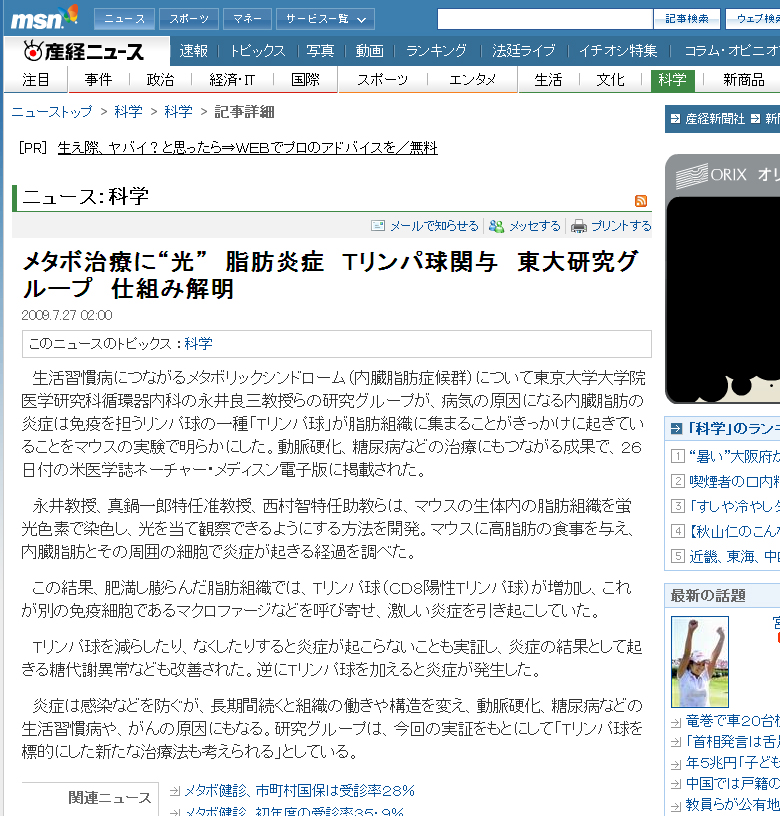This screenshot has width=780, height=816.
Task: Click the rank 1 number icon
Action: pos(678,456)
